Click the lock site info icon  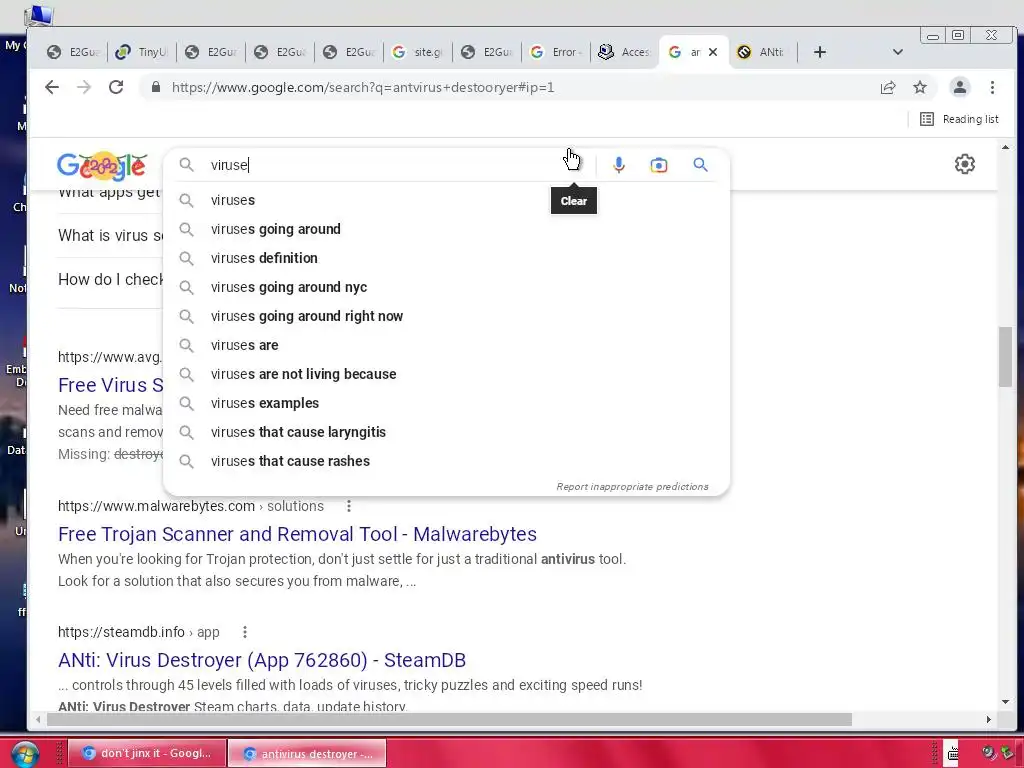click(x=155, y=87)
